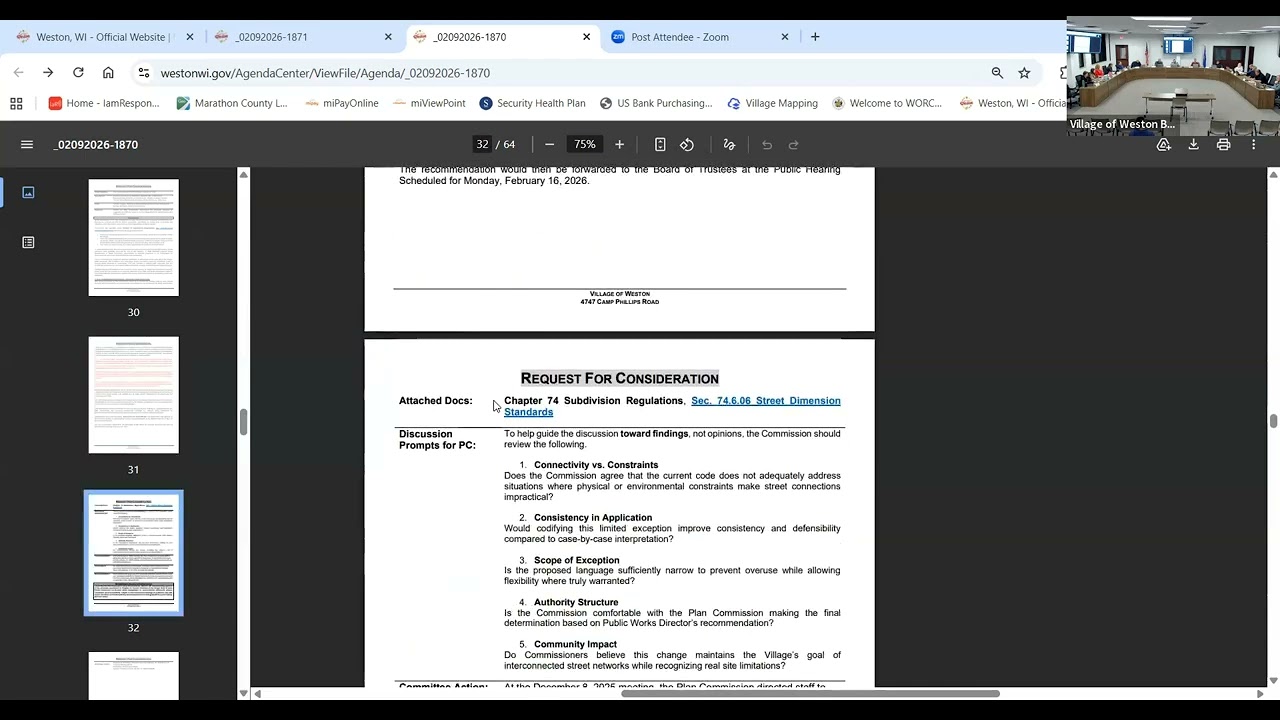Show page thumbnails view in sidebar

(x=28, y=192)
